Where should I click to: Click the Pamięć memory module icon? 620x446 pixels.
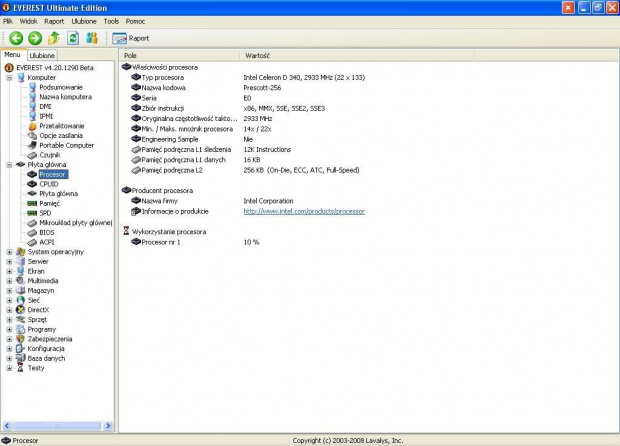[x=32, y=203]
